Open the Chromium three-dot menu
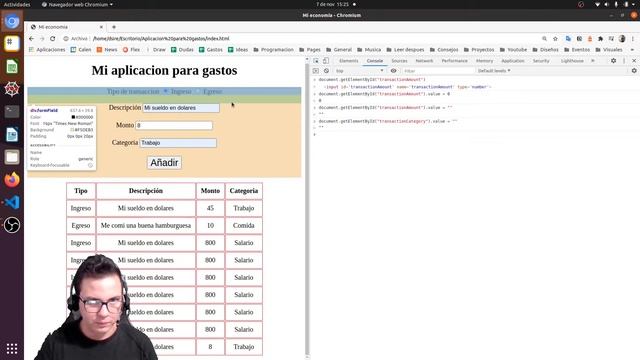Screen dimensions: 640x360 [633, 38]
